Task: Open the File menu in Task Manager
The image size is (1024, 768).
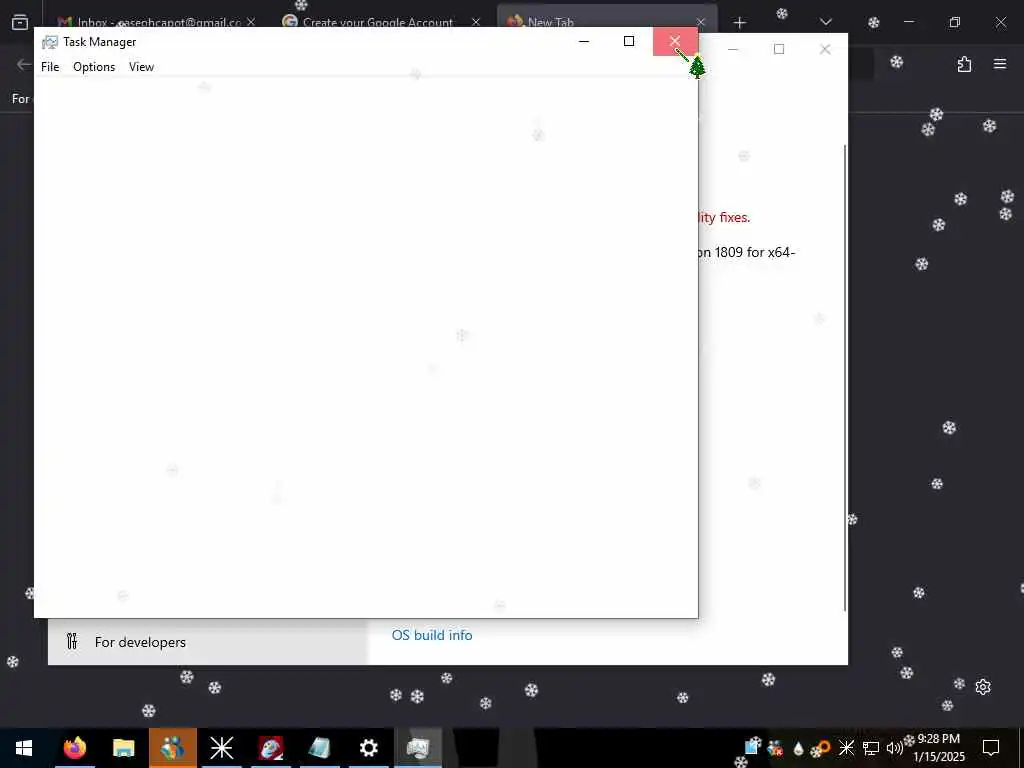Action: [50, 67]
